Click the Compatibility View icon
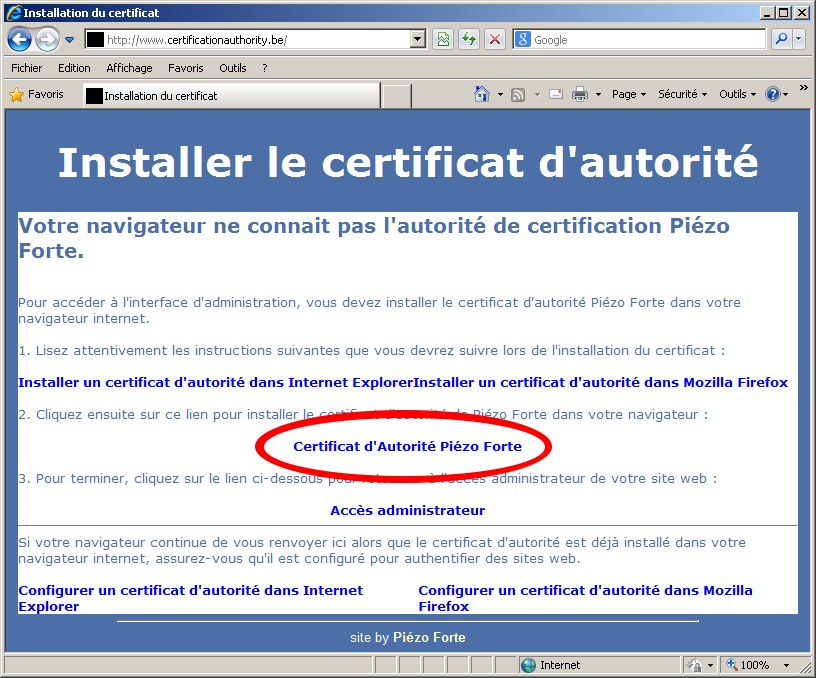Screen dimensions: 816x678 pyautogui.click(x=443, y=40)
